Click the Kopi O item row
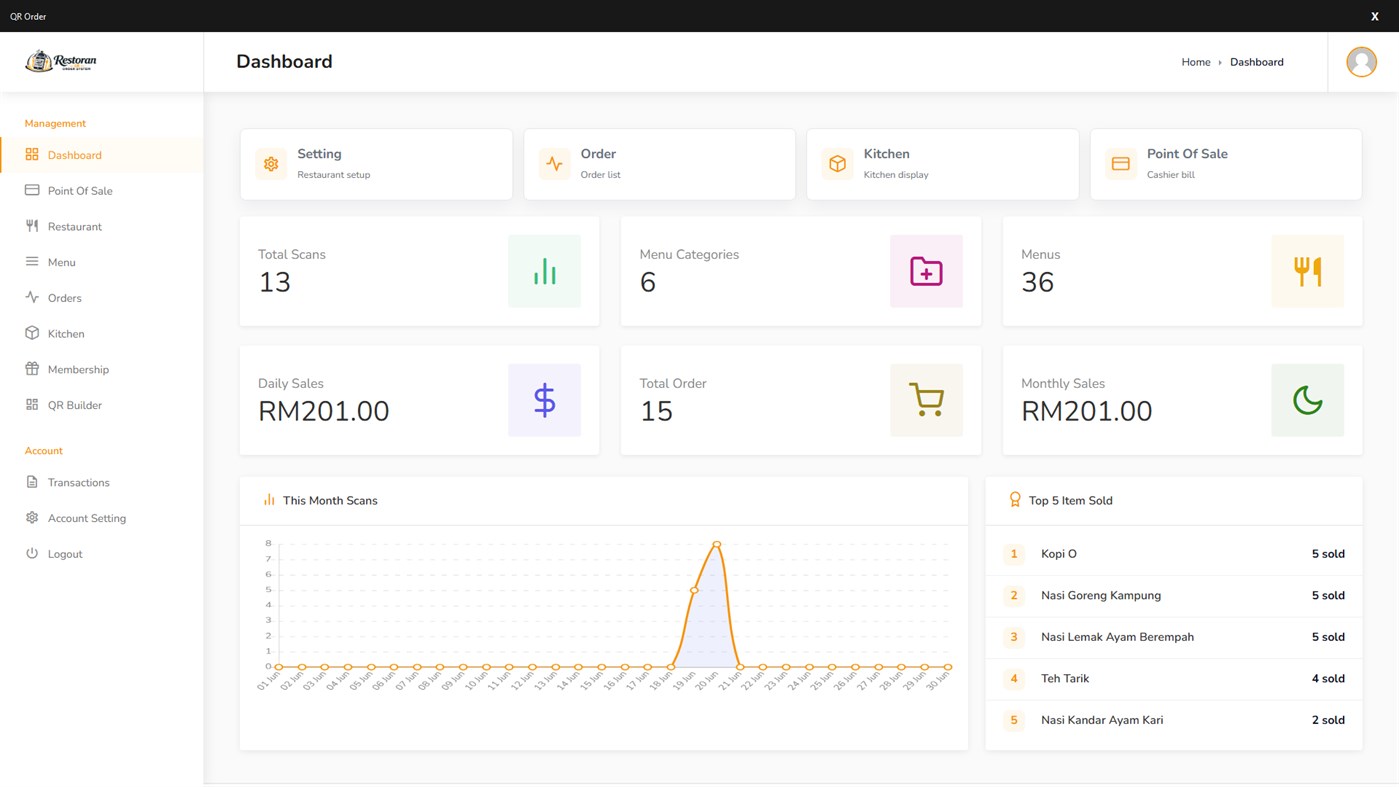1399x787 pixels. [x=1173, y=554]
